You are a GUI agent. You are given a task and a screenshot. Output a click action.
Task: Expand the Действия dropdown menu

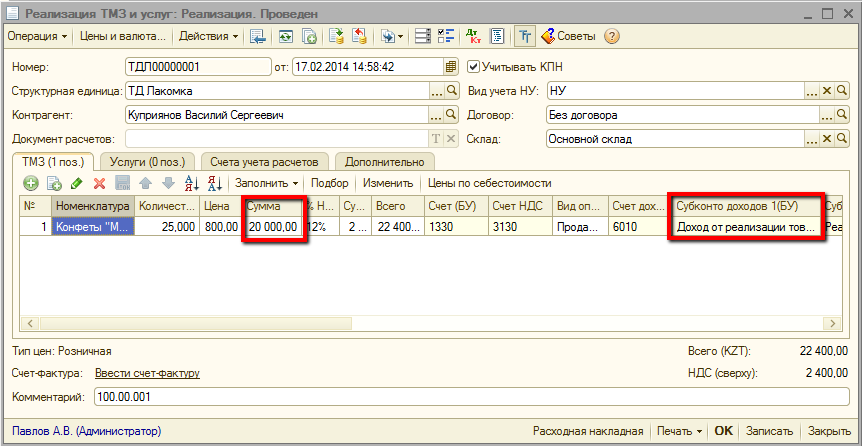[208, 36]
